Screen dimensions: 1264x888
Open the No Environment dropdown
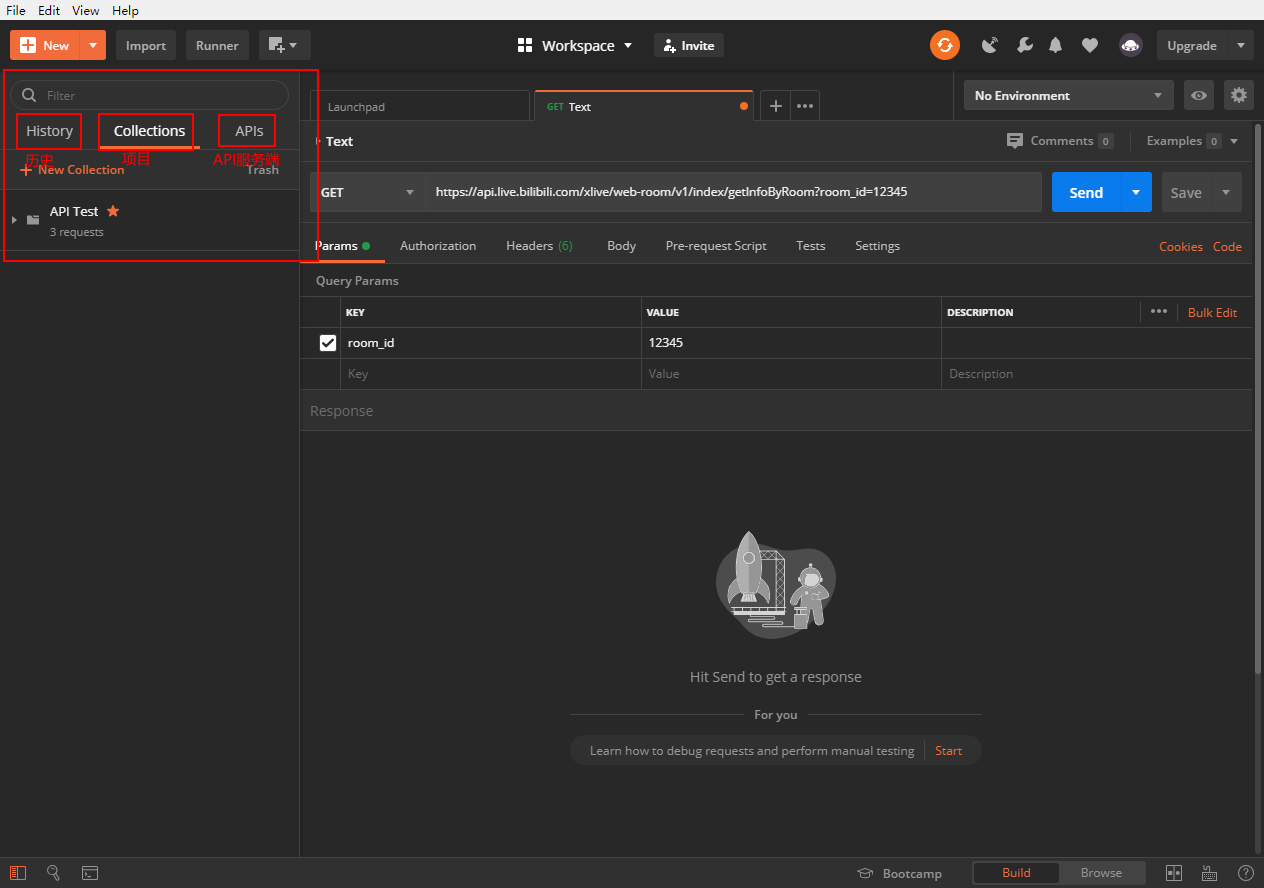(1069, 95)
